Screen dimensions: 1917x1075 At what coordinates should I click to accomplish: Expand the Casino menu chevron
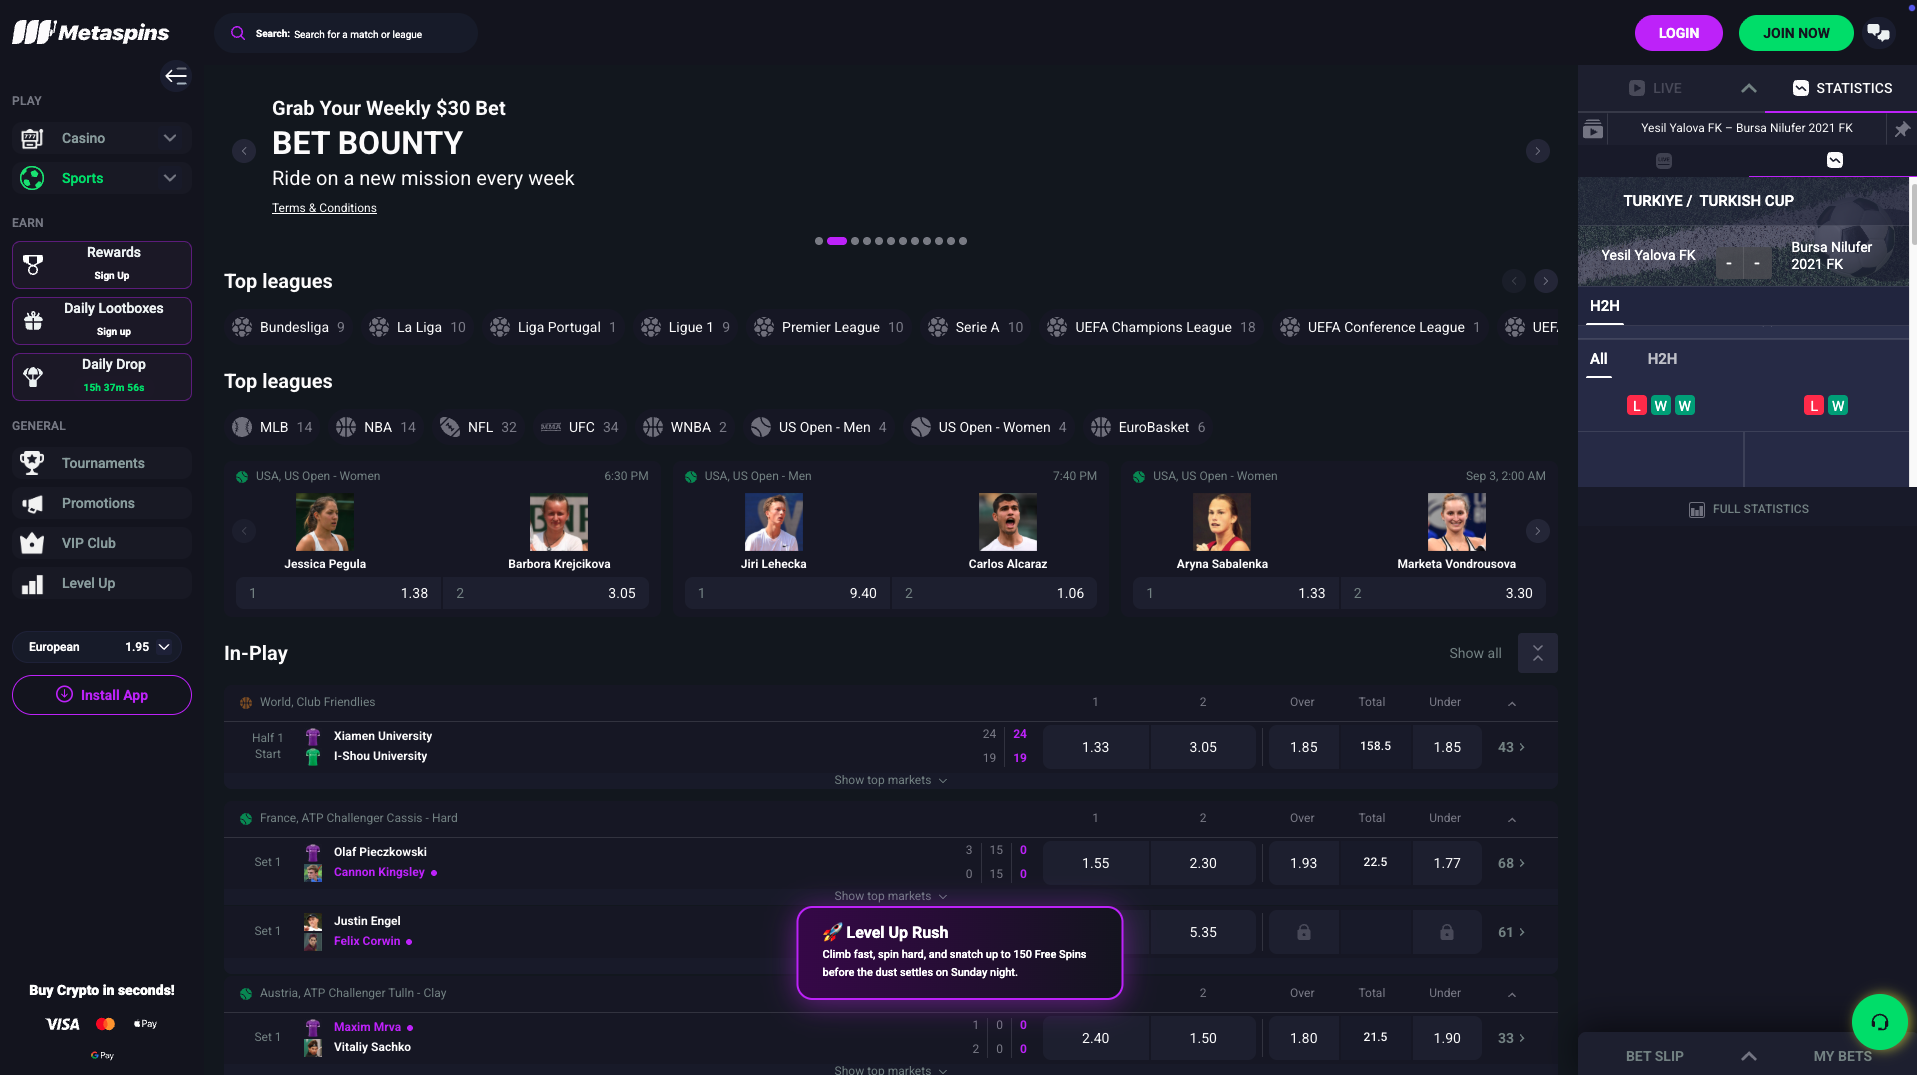coord(170,138)
